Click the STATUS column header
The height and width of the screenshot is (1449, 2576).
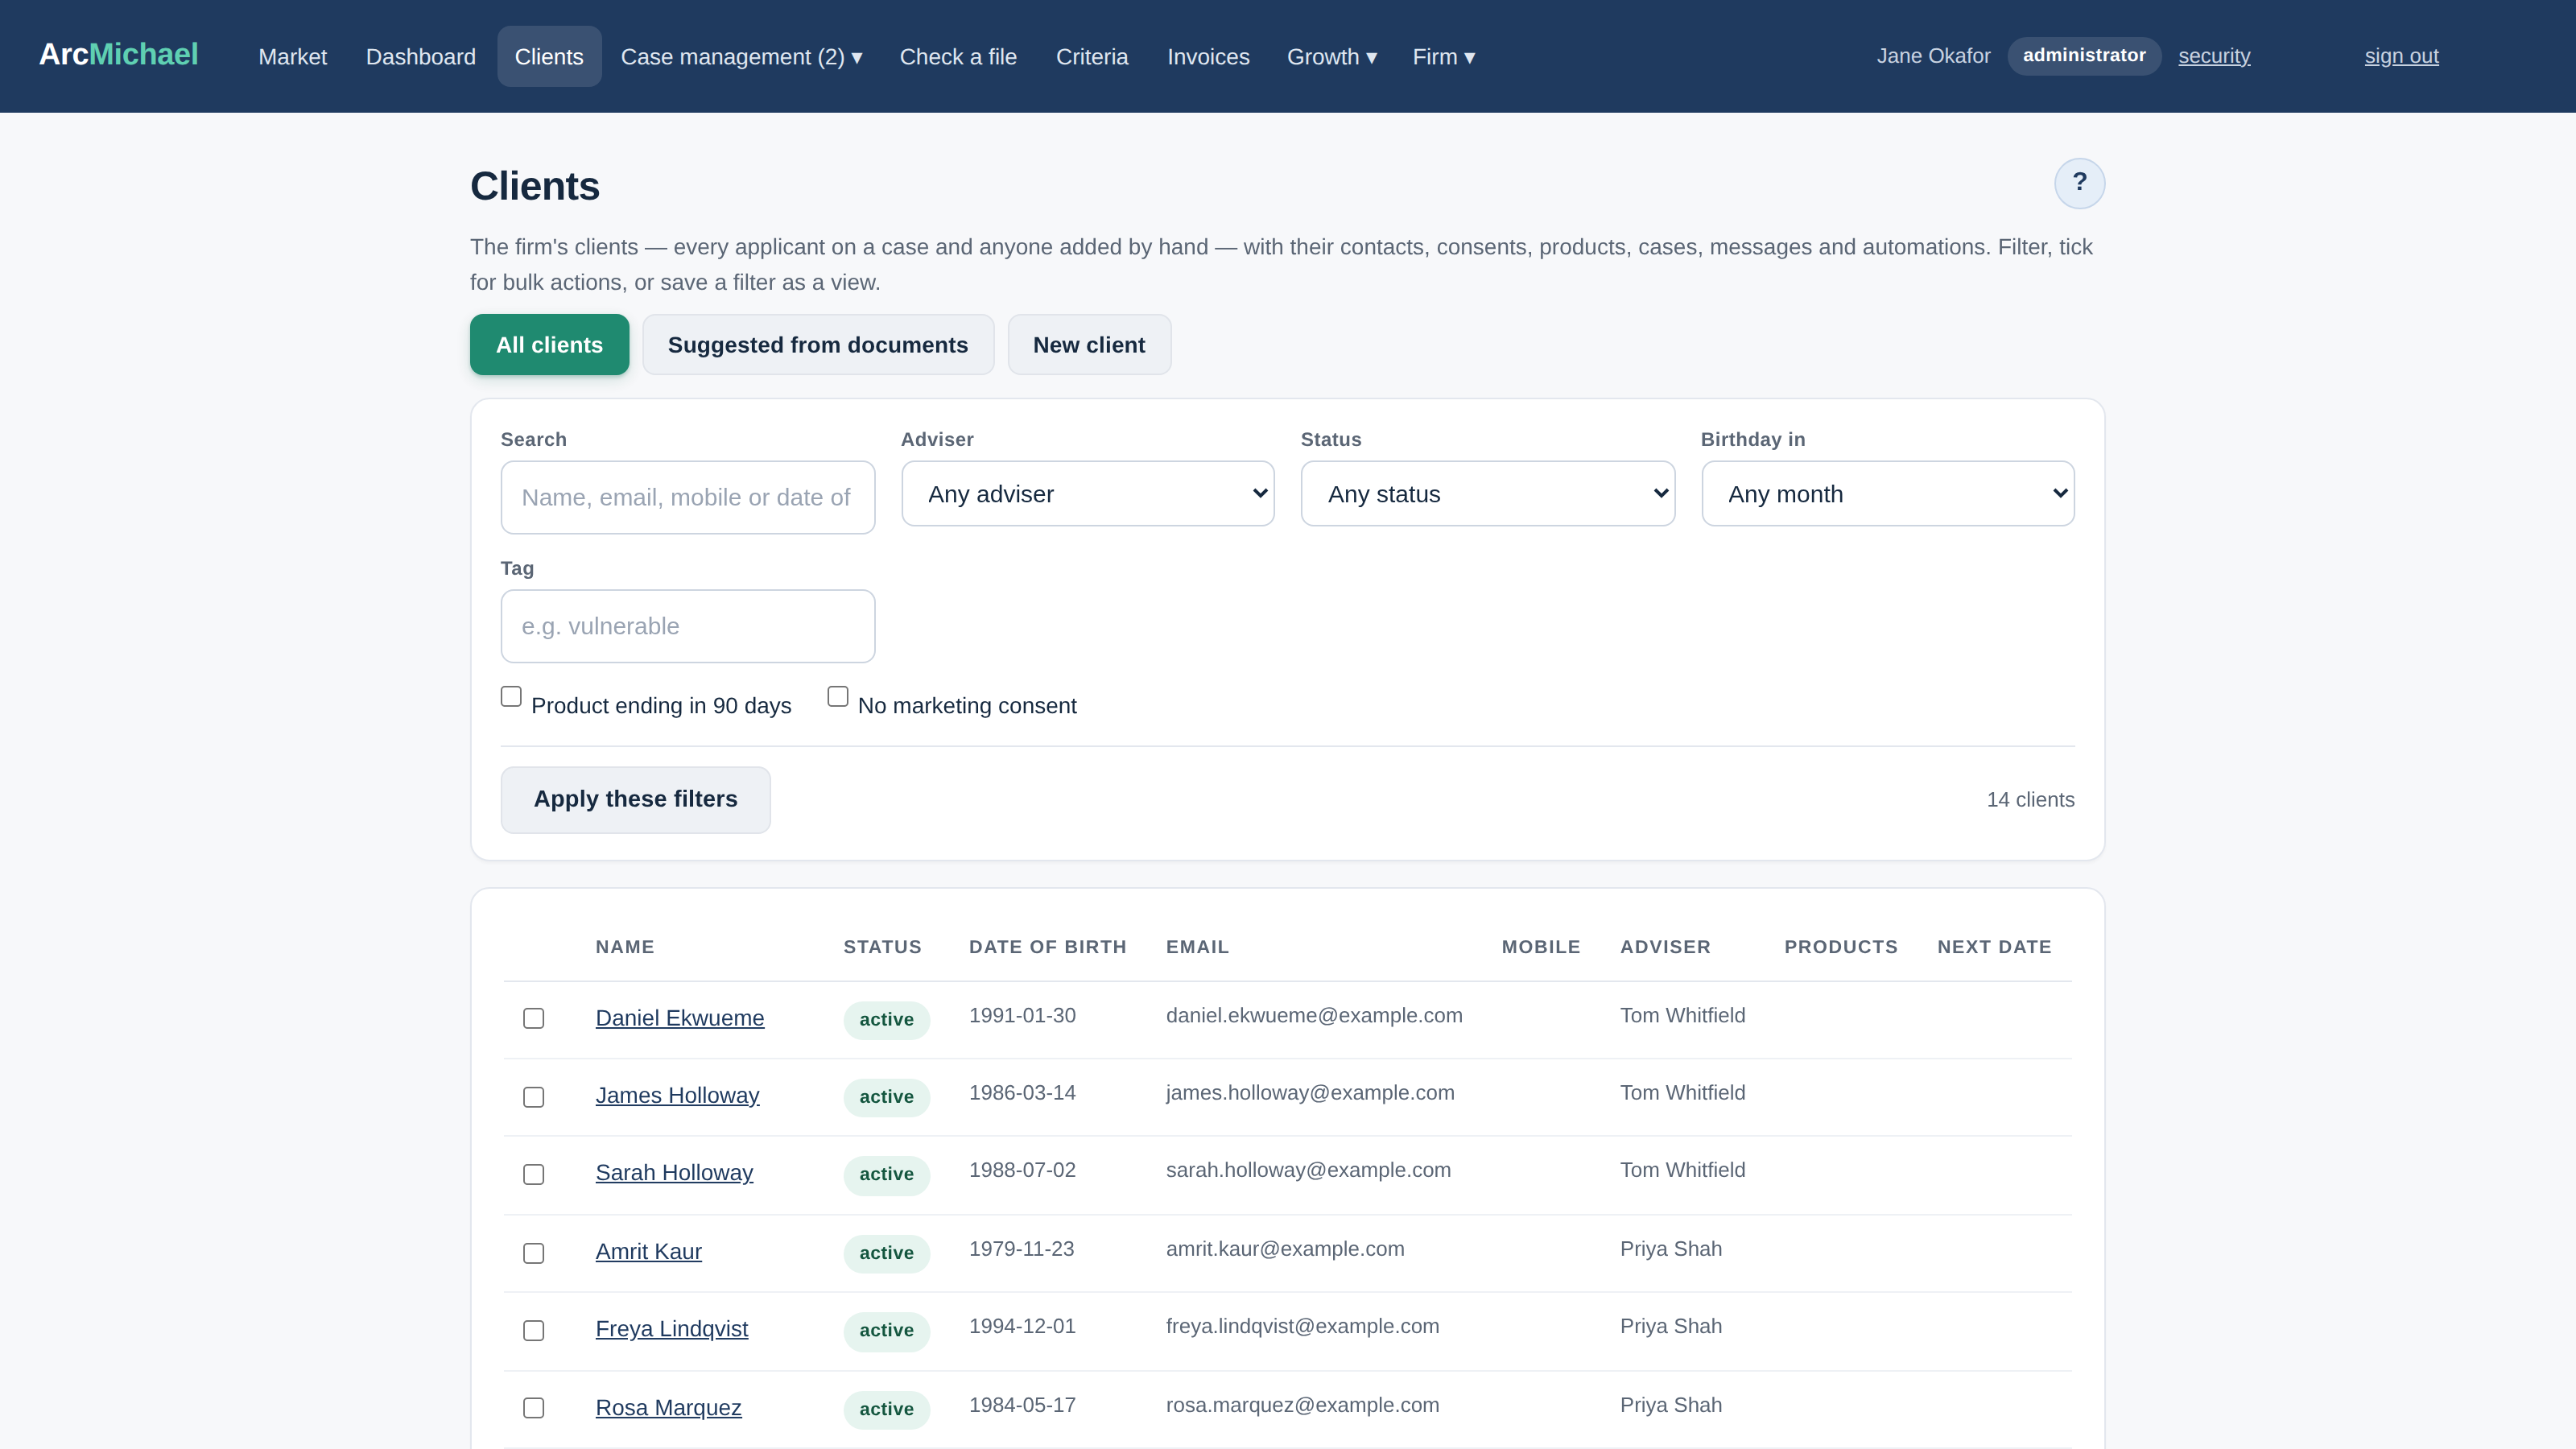tap(882, 947)
